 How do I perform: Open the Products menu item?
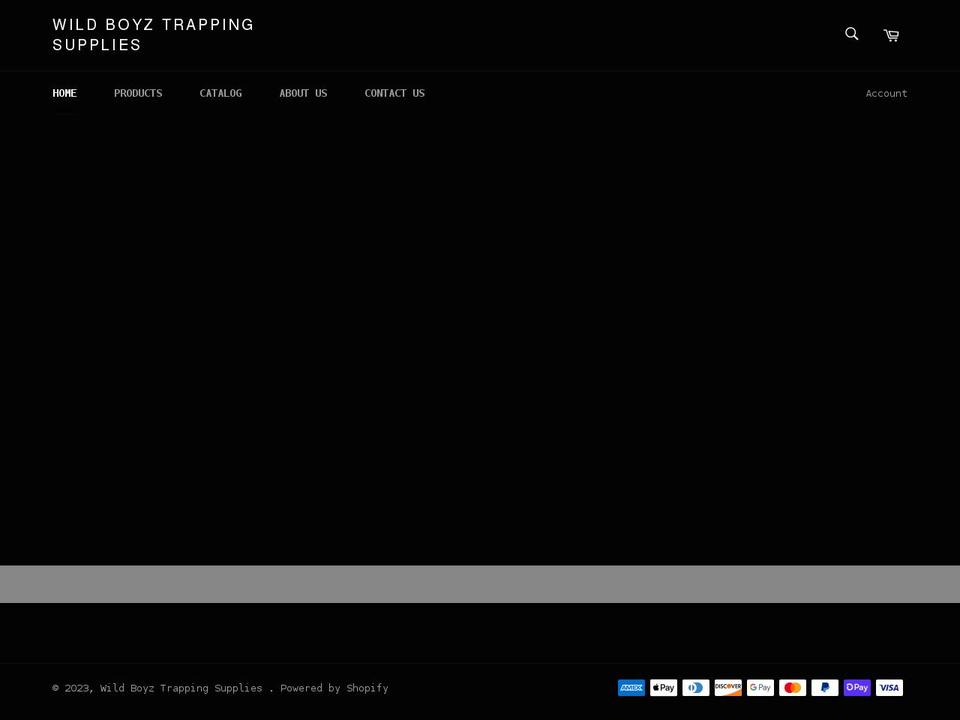coord(138,93)
